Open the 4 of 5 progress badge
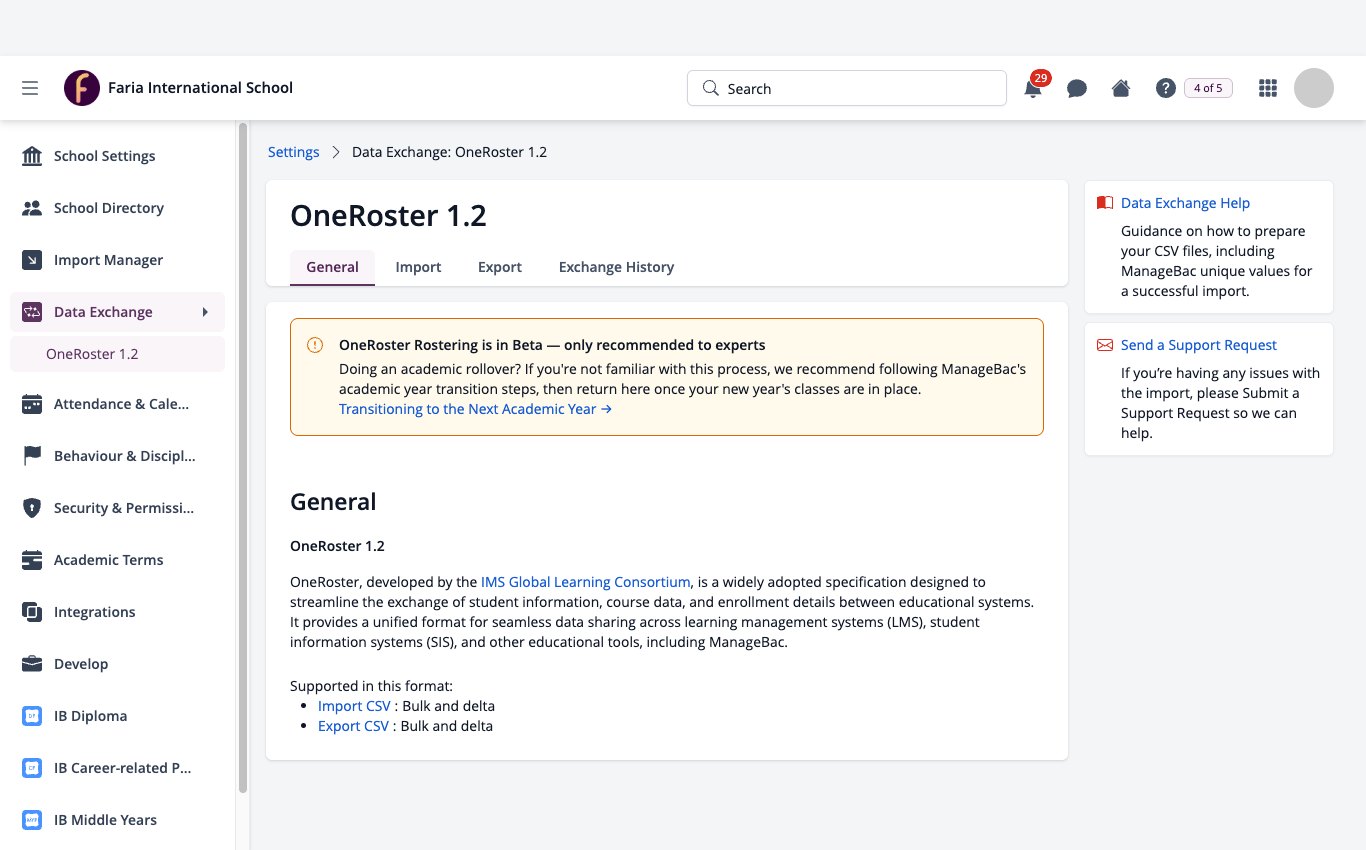Screen dimensions: 1366x850 (x=1208, y=88)
